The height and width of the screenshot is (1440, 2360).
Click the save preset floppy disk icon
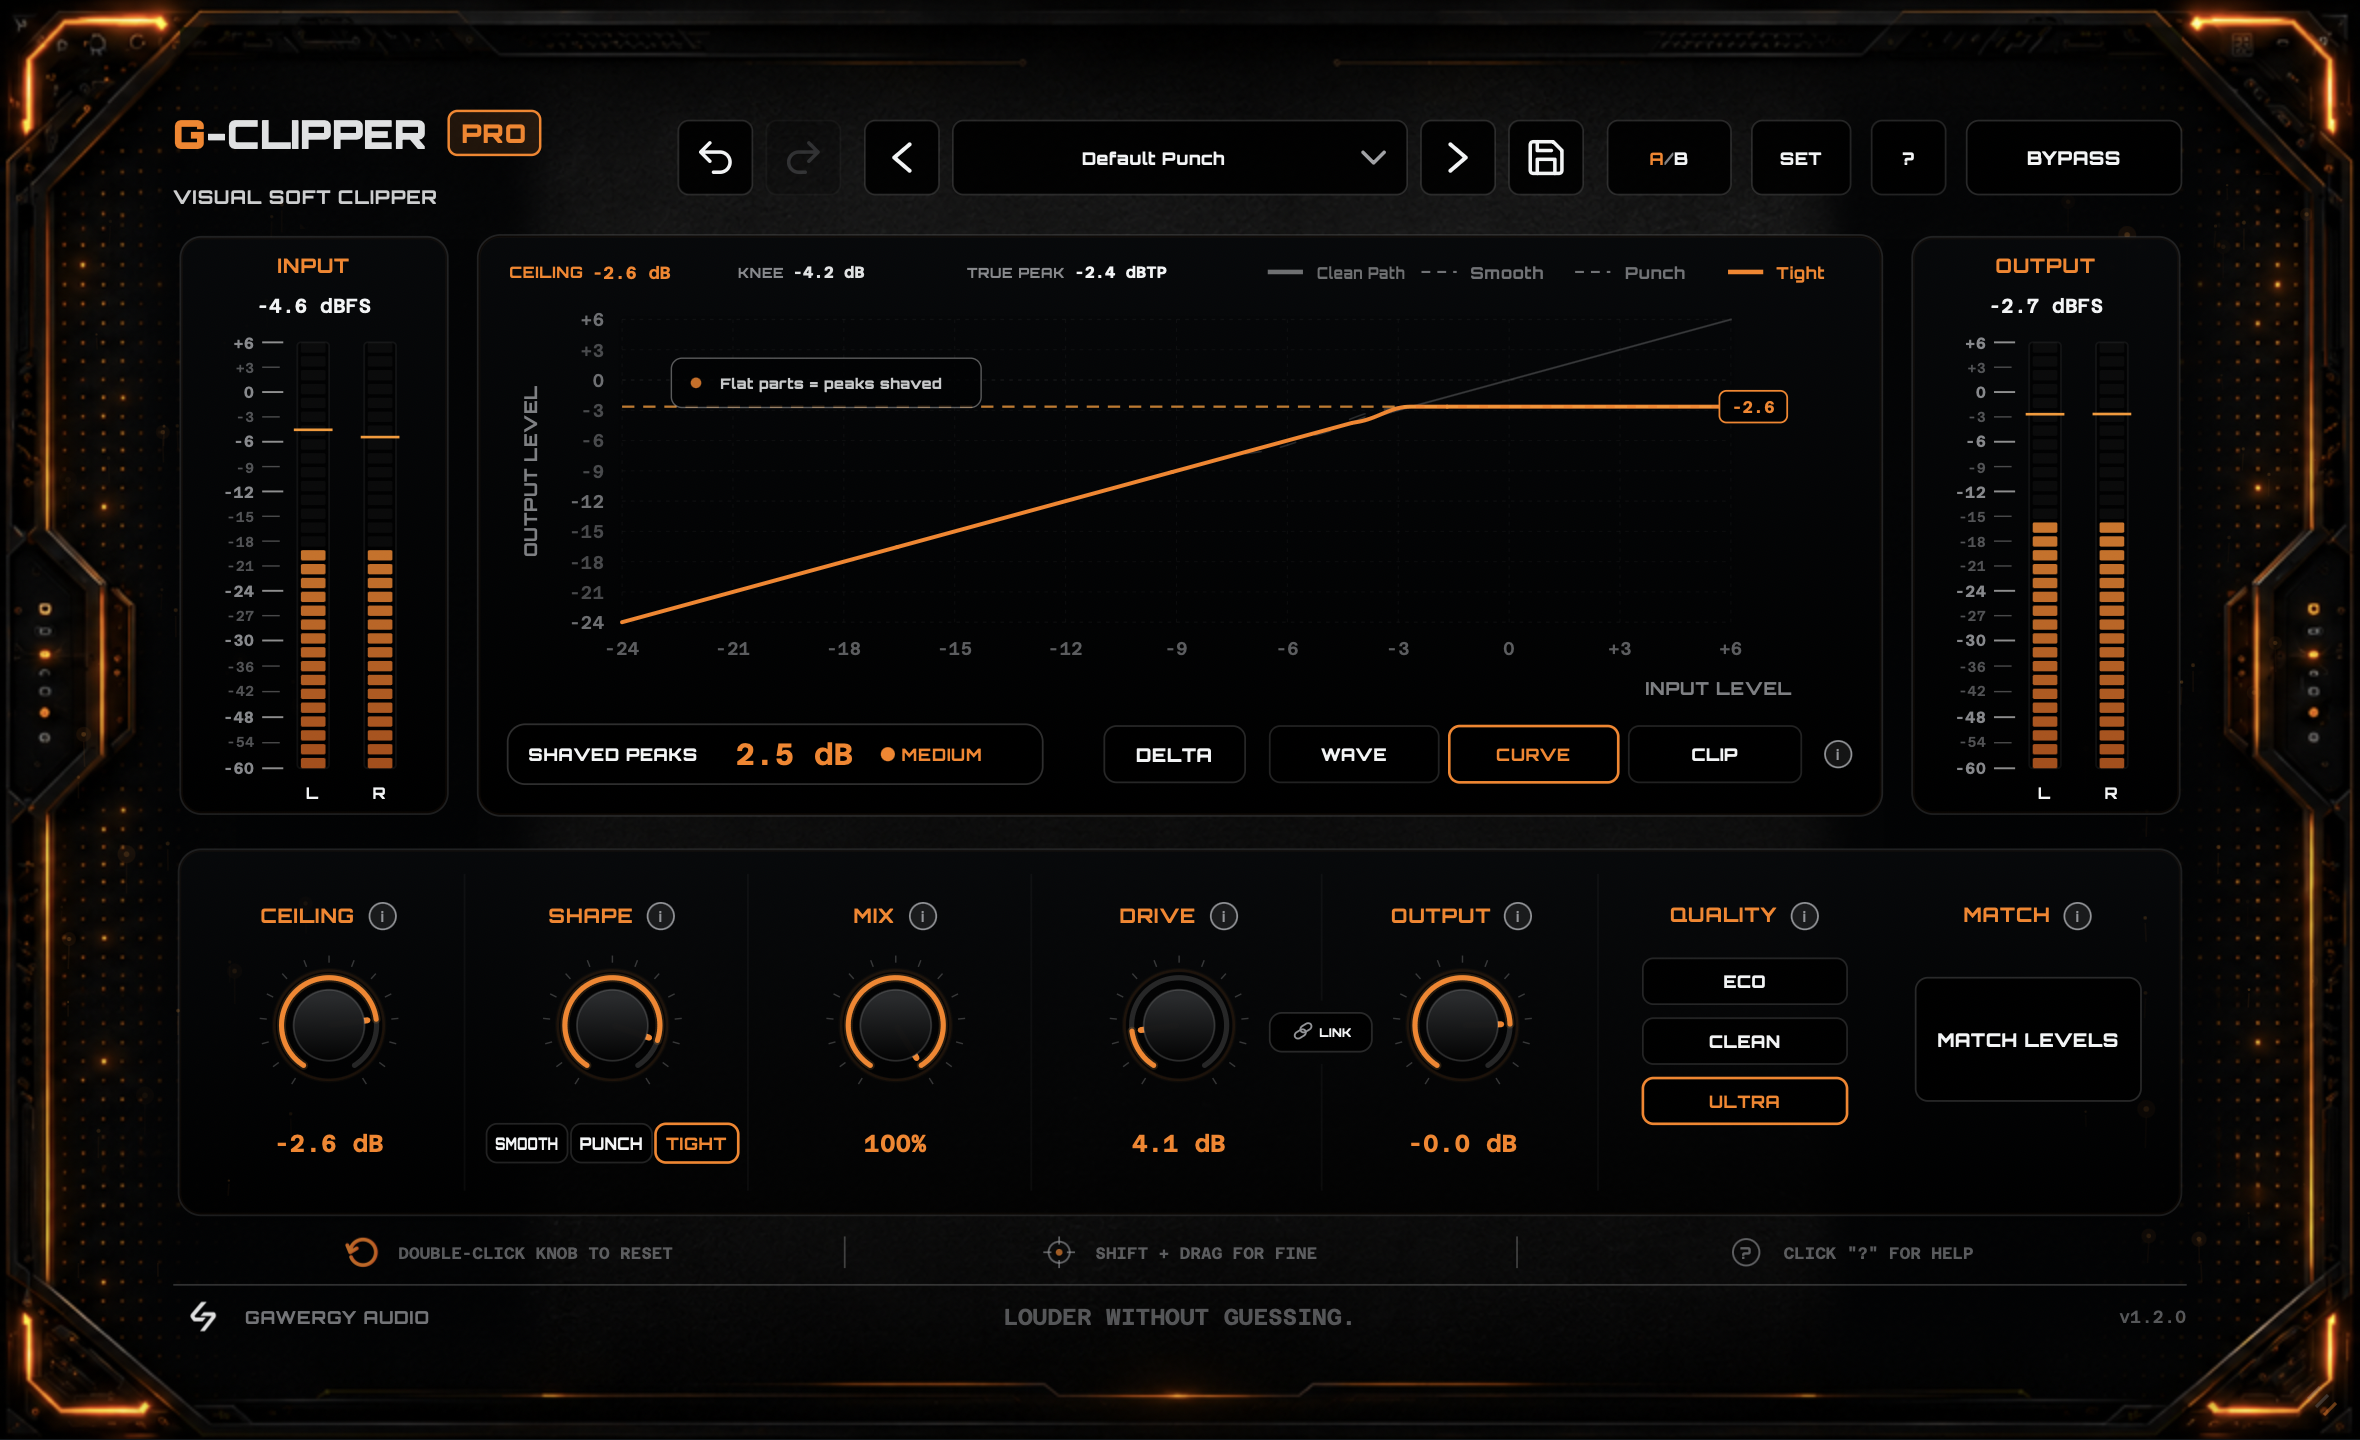tap(1546, 158)
